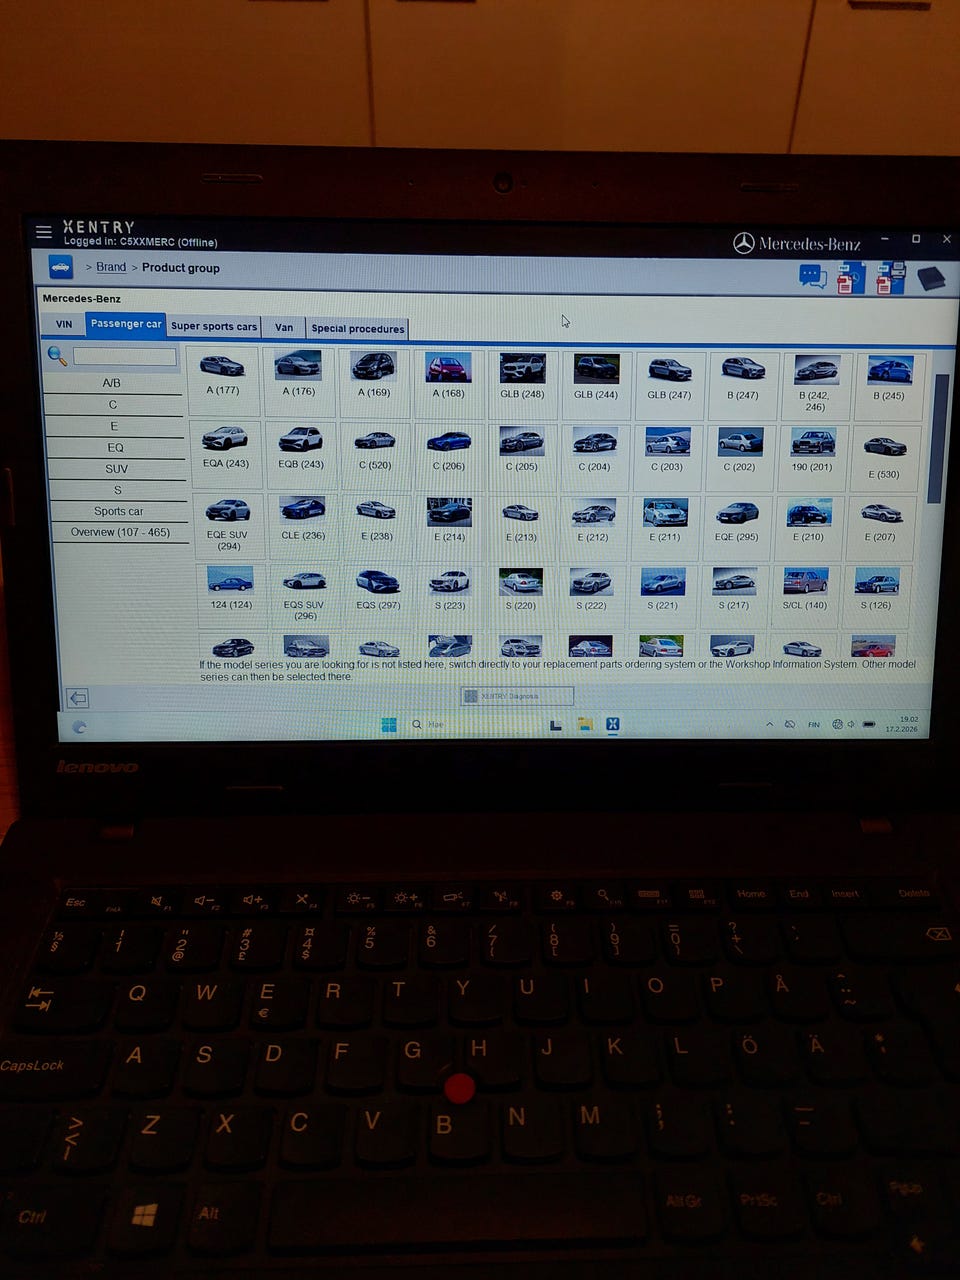Open the Super sports cars tab
The image size is (960, 1280).
pyautogui.click(x=214, y=326)
